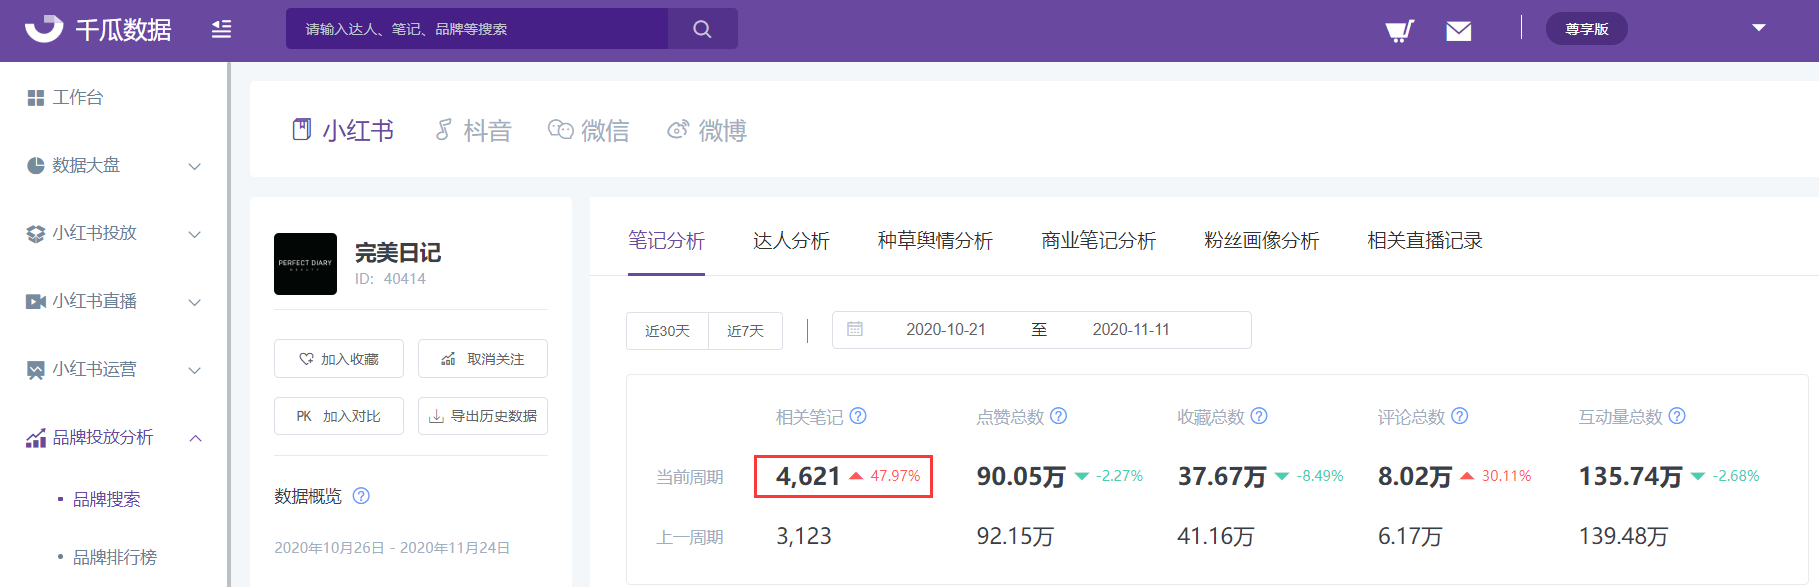Screen dimensions: 1819x587
Task: Click the 37.67万 favorites value
Action: pos(1222,476)
